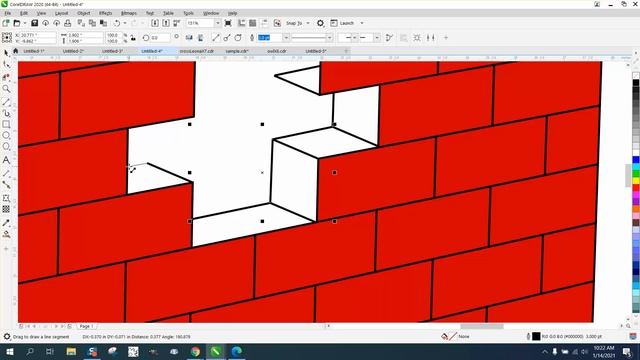Click the Print icon
Viewport: 640px width, 360px height.
[x=68, y=23]
